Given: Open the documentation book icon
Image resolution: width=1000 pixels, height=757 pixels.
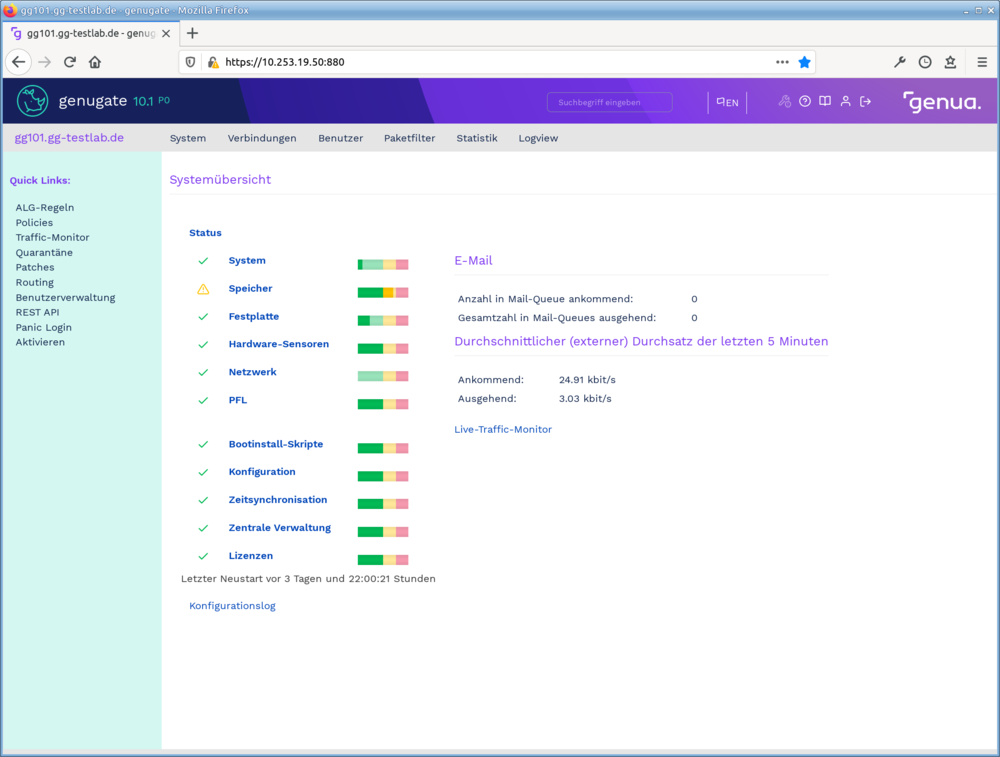Looking at the screenshot, I should click(x=824, y=101).
